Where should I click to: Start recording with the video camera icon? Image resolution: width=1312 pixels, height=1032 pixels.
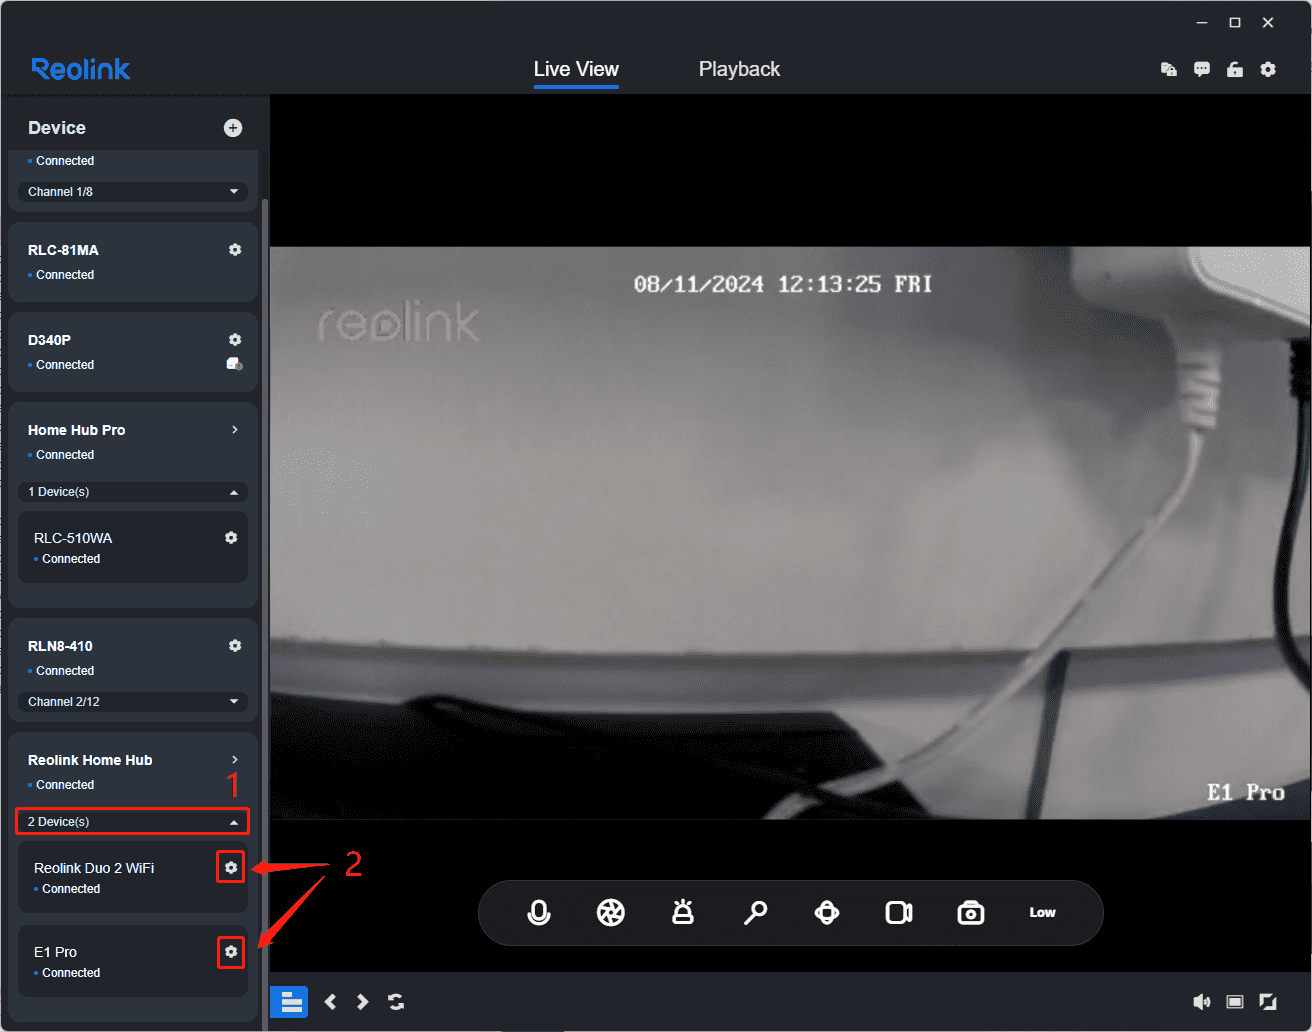coord(899,912)
